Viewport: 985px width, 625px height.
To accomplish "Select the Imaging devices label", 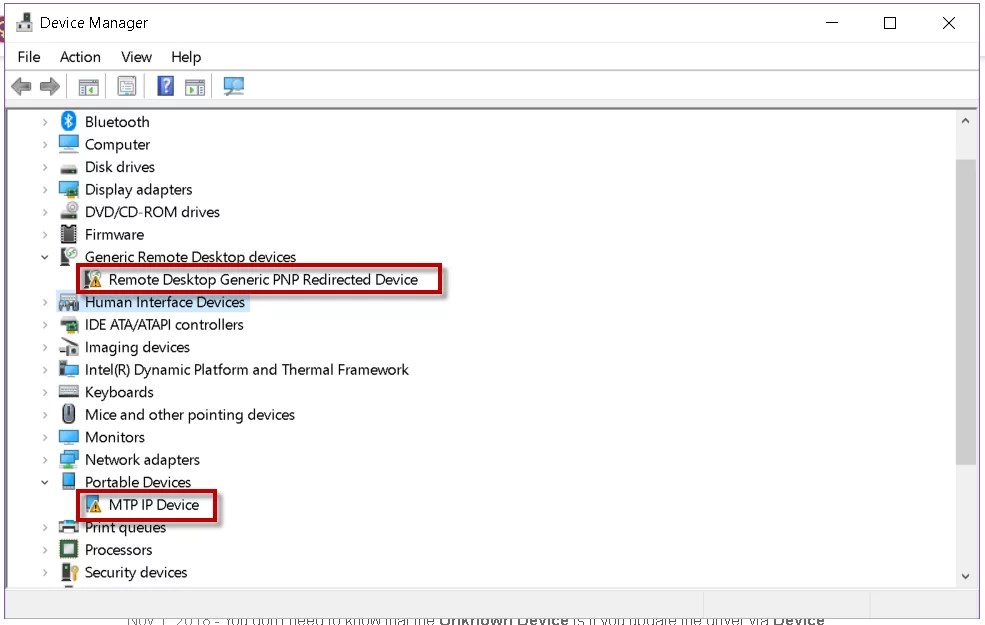I will pos(137,347).
